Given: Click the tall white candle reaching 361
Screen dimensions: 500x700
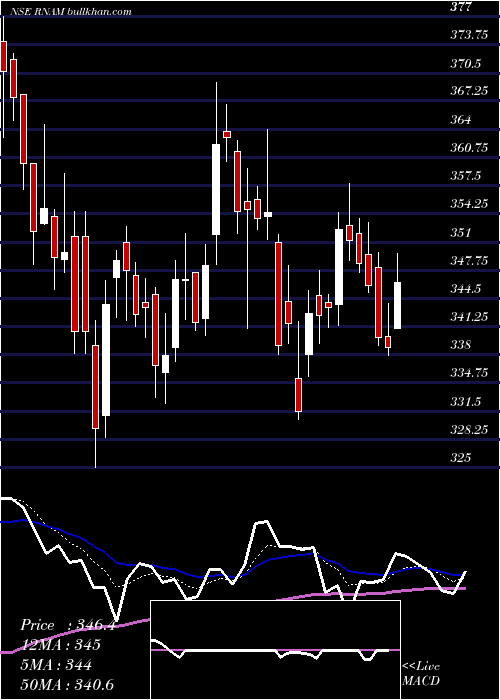Looking at the screenshot, I should point(216,189).
